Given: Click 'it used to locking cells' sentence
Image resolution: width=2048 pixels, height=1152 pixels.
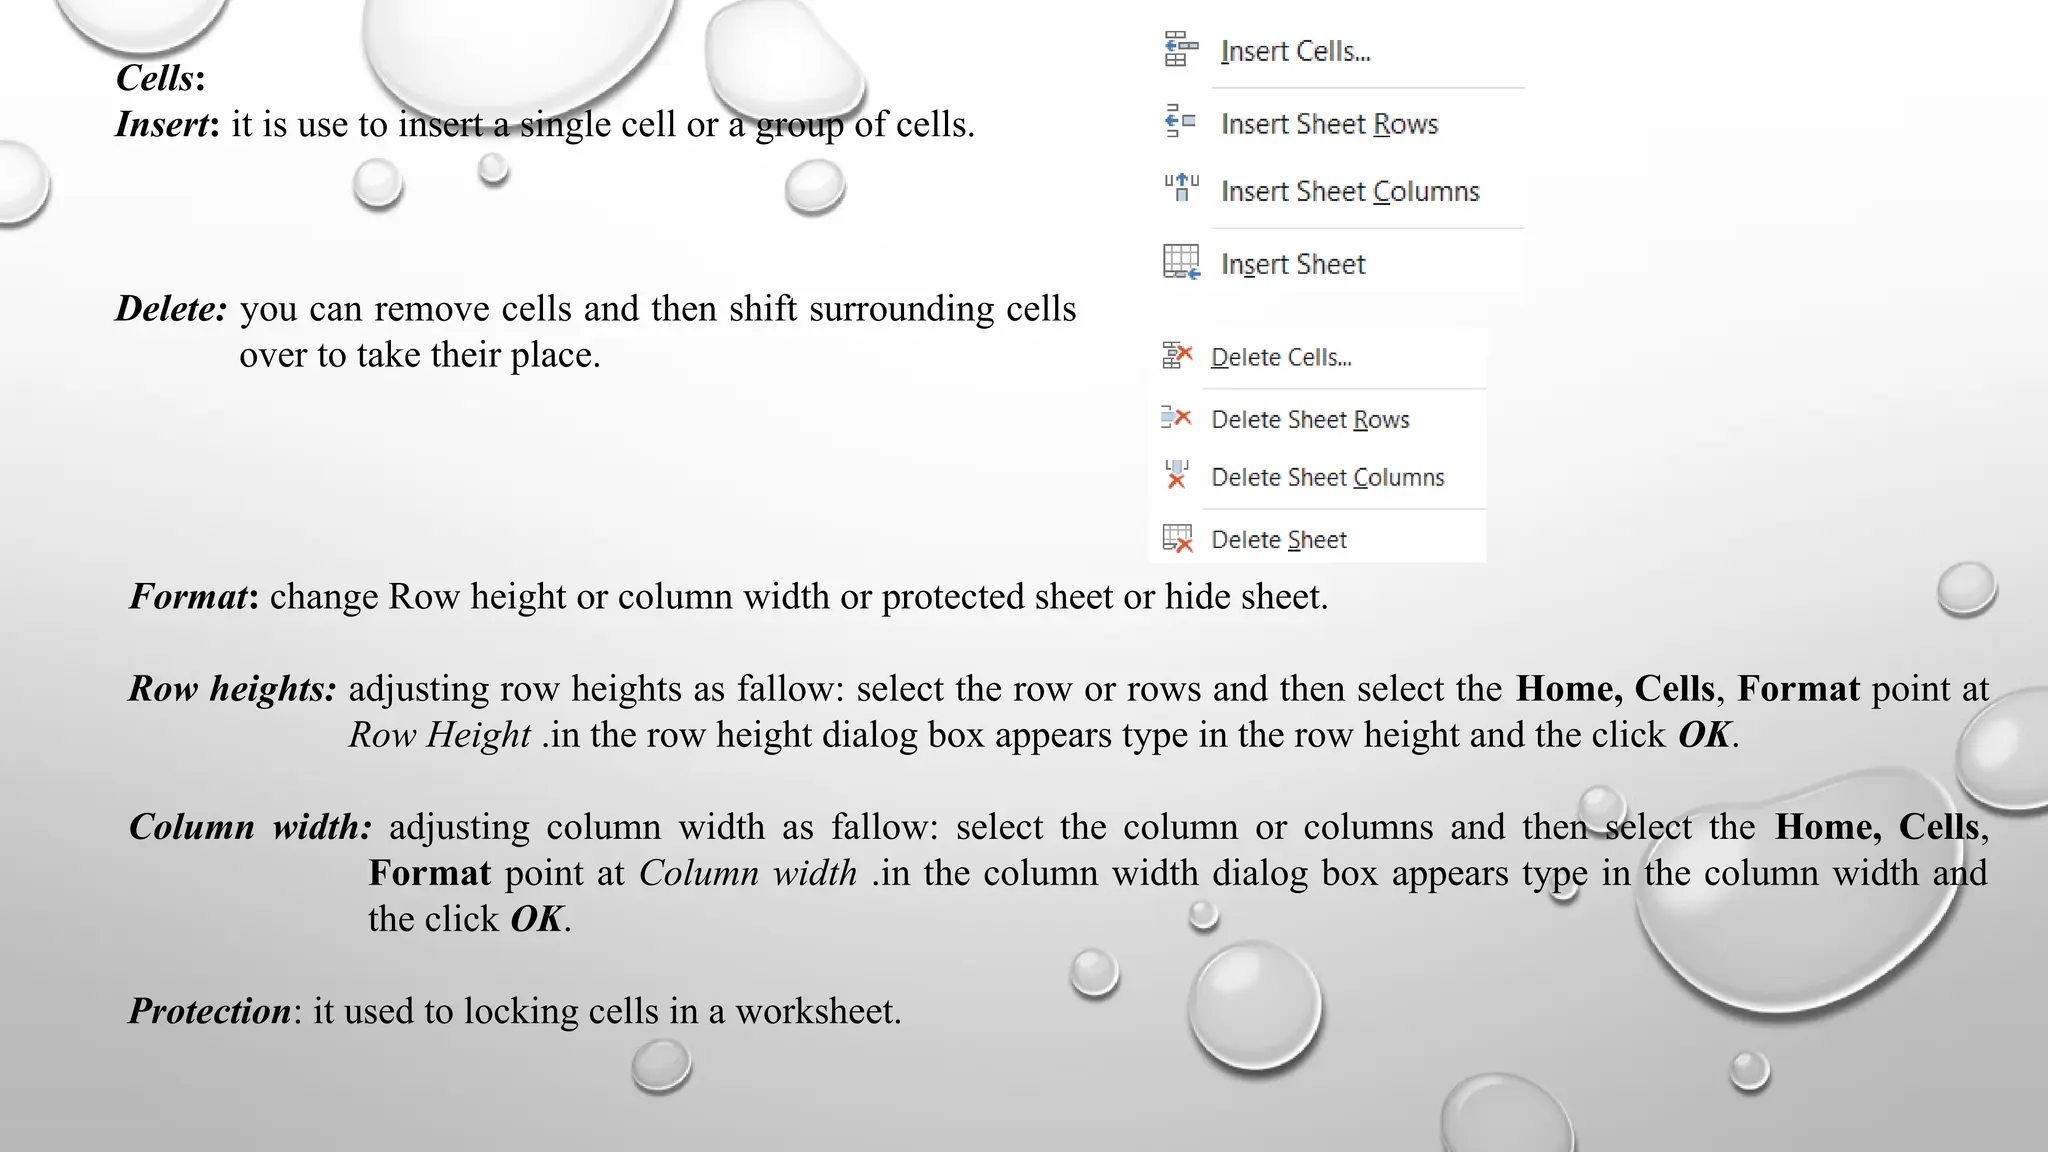Looking at the screenshot, I should [607, 1010].
